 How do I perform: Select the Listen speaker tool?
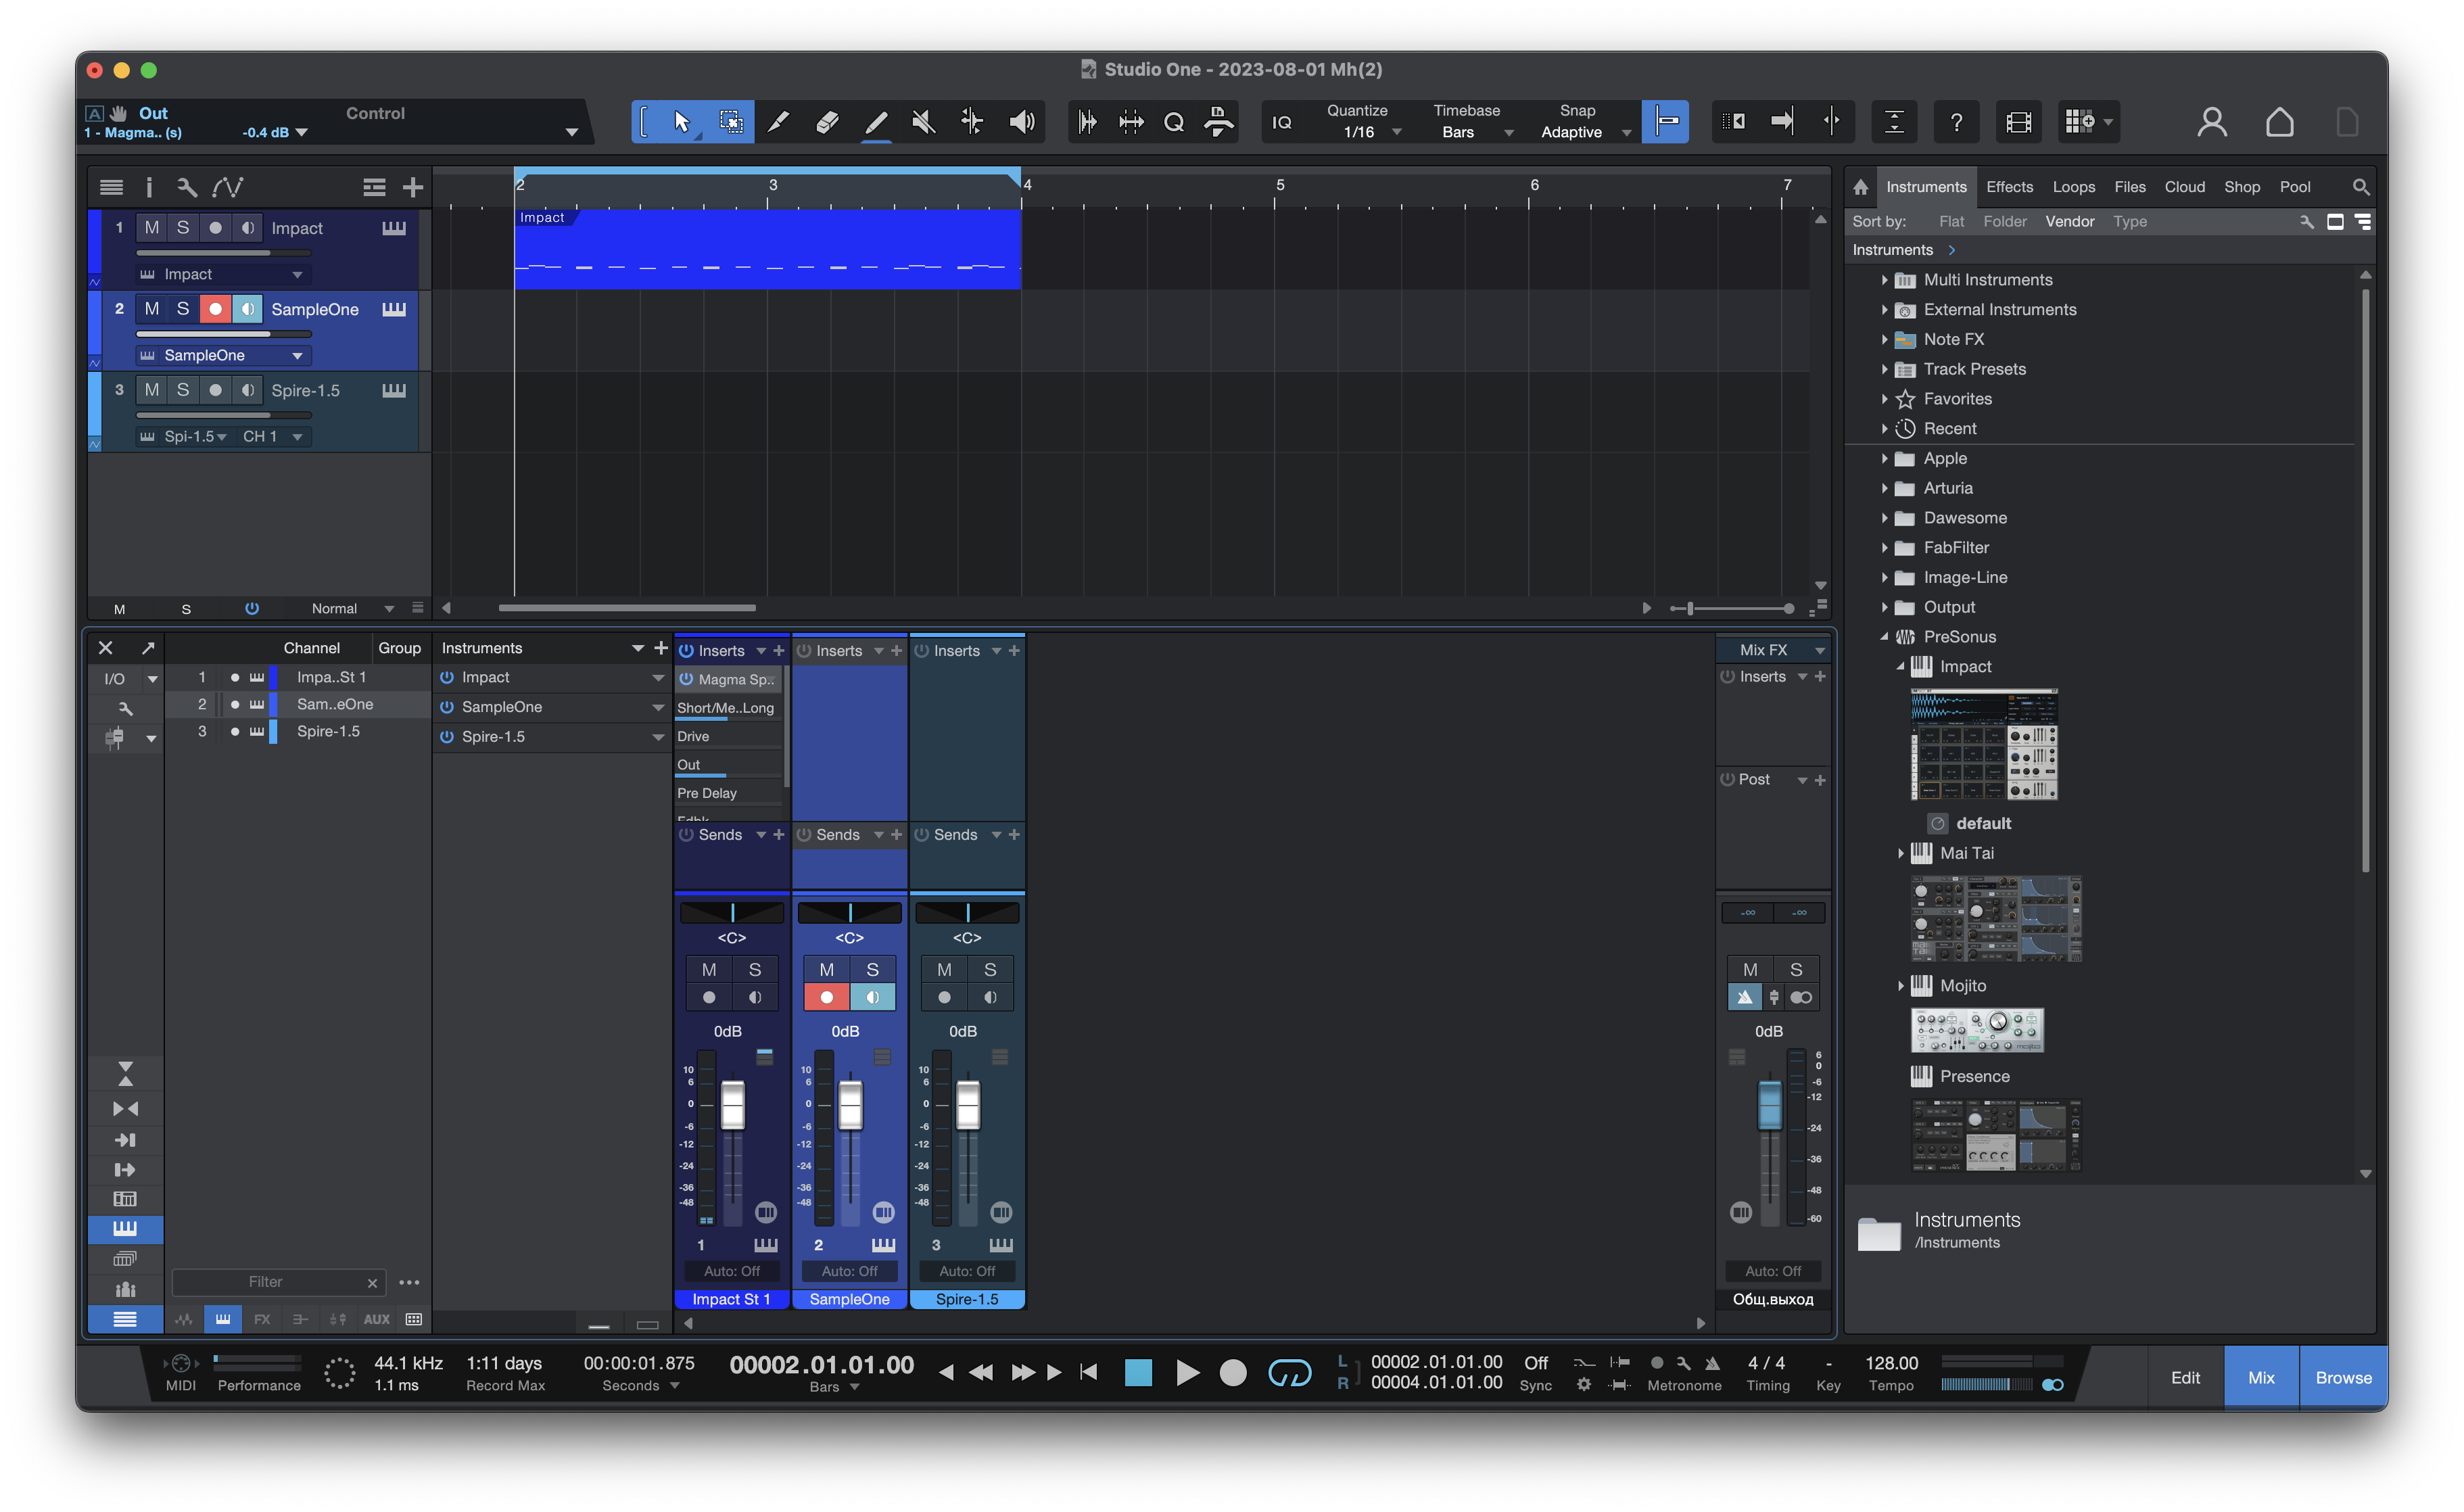pos(1021,122)
